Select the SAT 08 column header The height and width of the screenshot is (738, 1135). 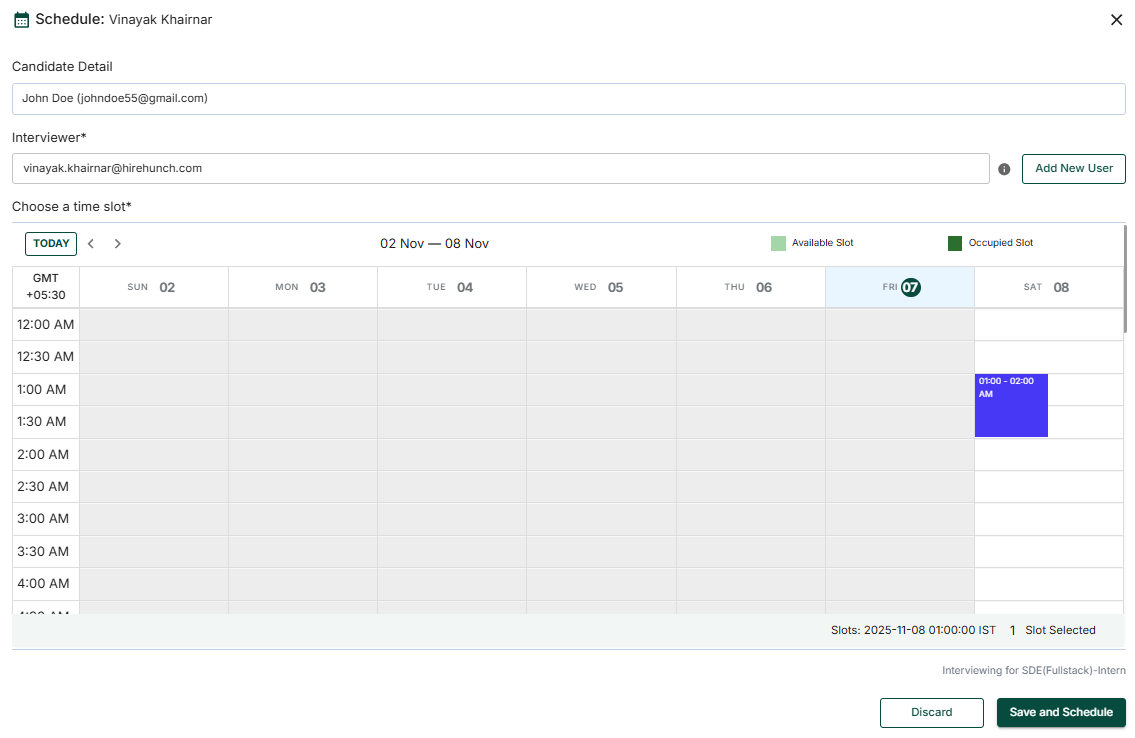click(1048, 287)
